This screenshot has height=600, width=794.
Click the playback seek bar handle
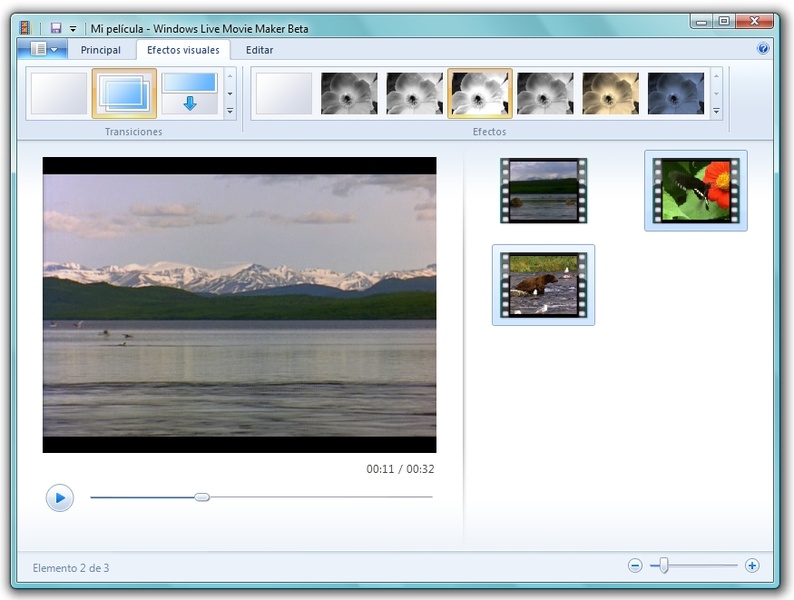(202, 497)
